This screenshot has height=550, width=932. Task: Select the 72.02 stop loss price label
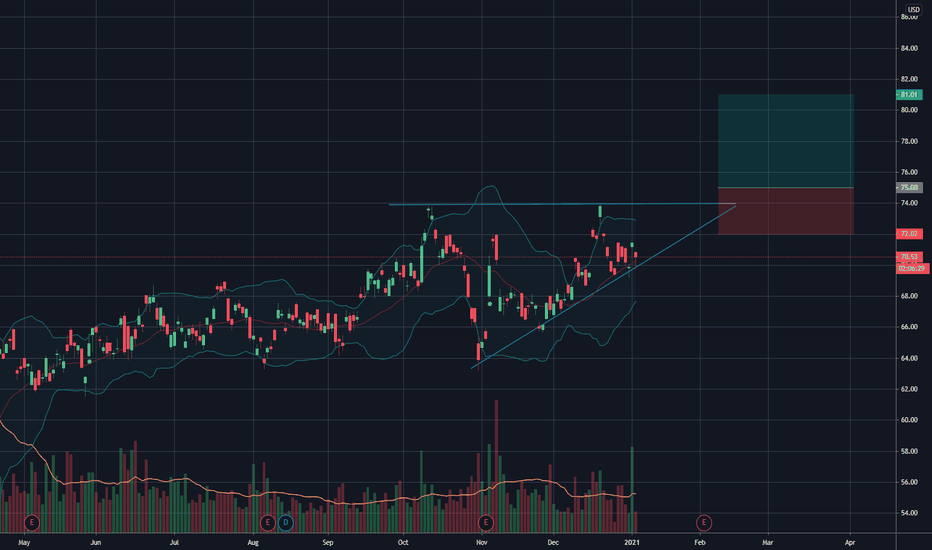(x=909, y=234)
